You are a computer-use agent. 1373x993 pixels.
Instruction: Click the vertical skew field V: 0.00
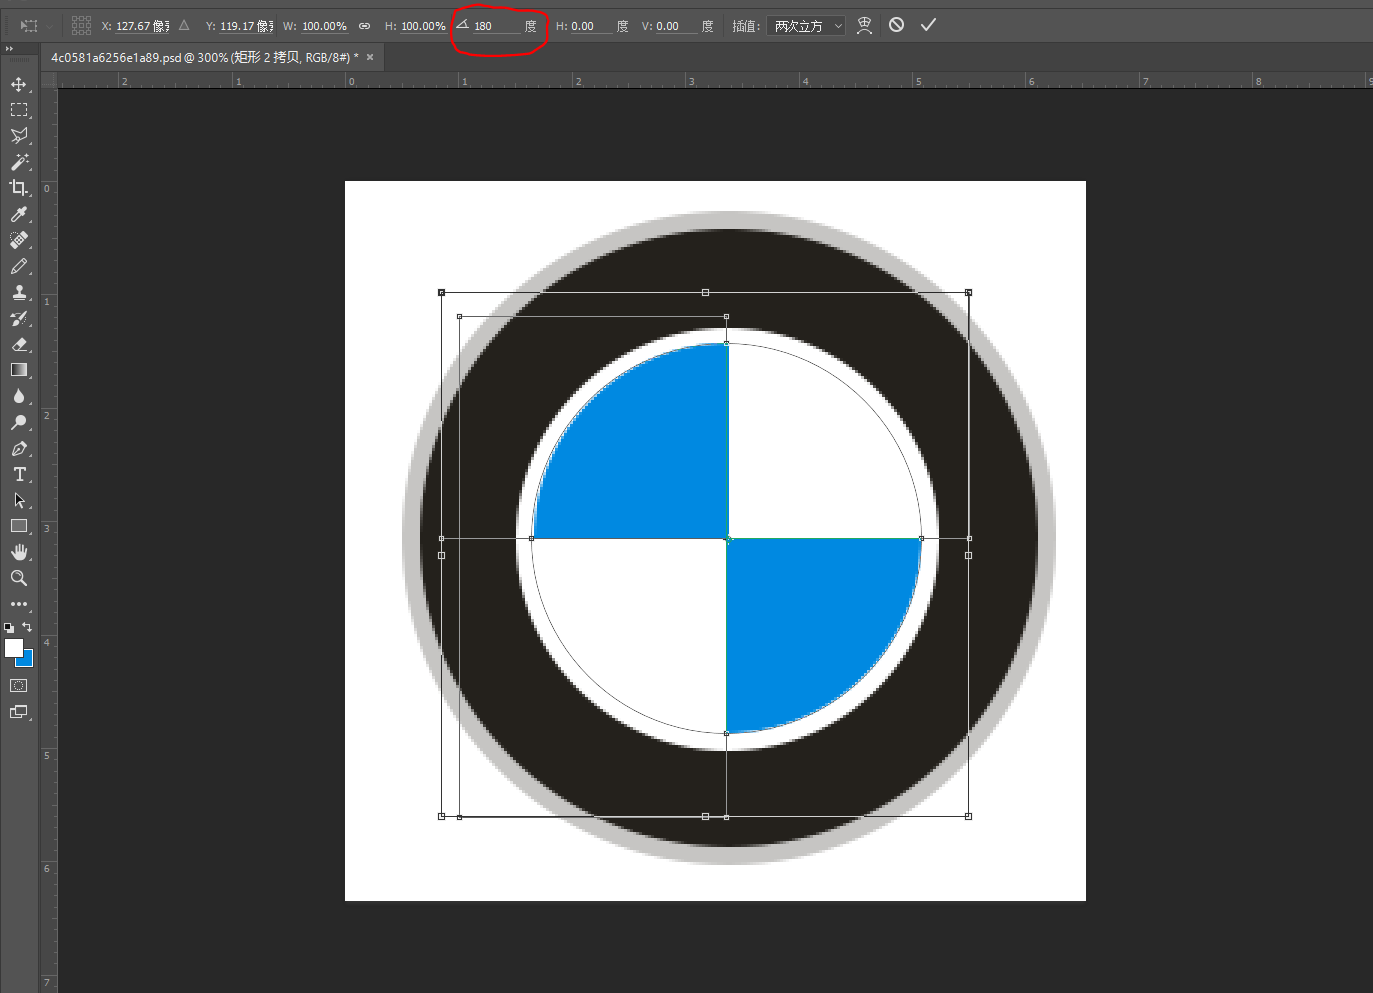tap(677, 26)
